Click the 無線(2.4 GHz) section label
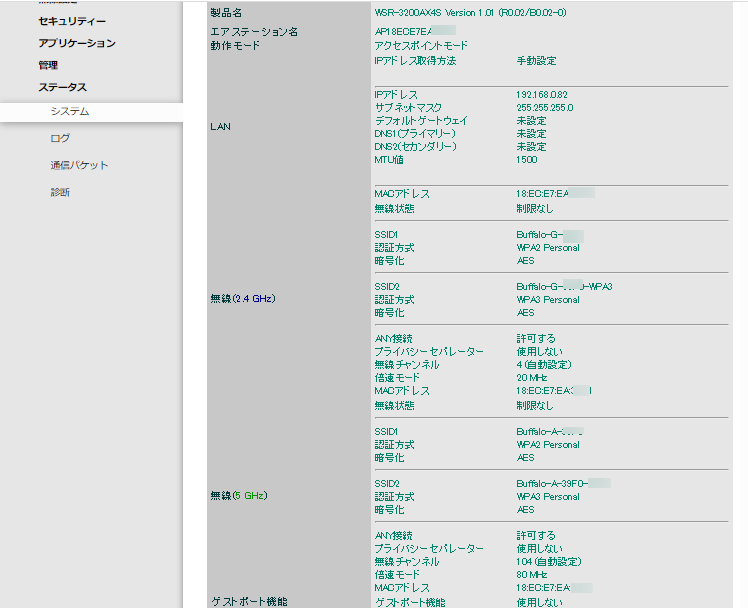Image resolution: width=748 pixels, height=608 pixels. click(243, 299)
